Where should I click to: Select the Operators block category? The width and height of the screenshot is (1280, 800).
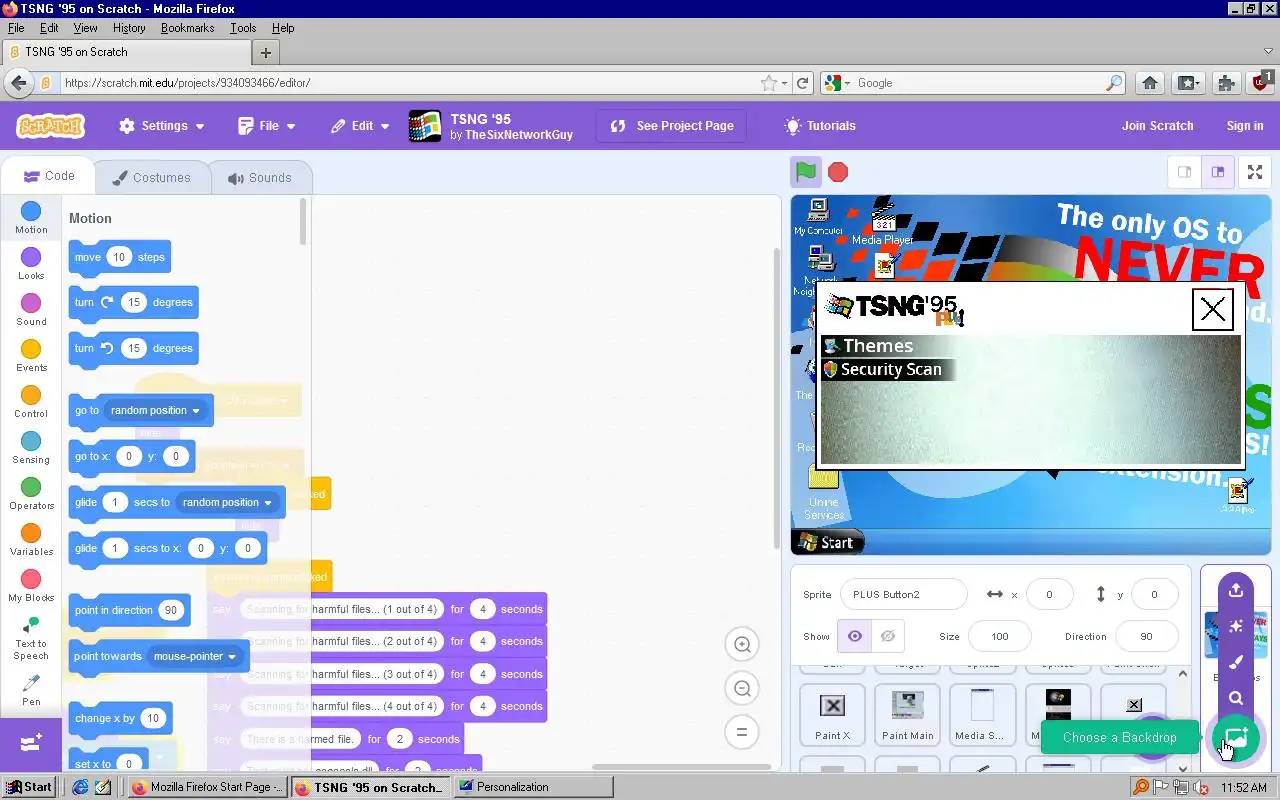coord(31,493)
